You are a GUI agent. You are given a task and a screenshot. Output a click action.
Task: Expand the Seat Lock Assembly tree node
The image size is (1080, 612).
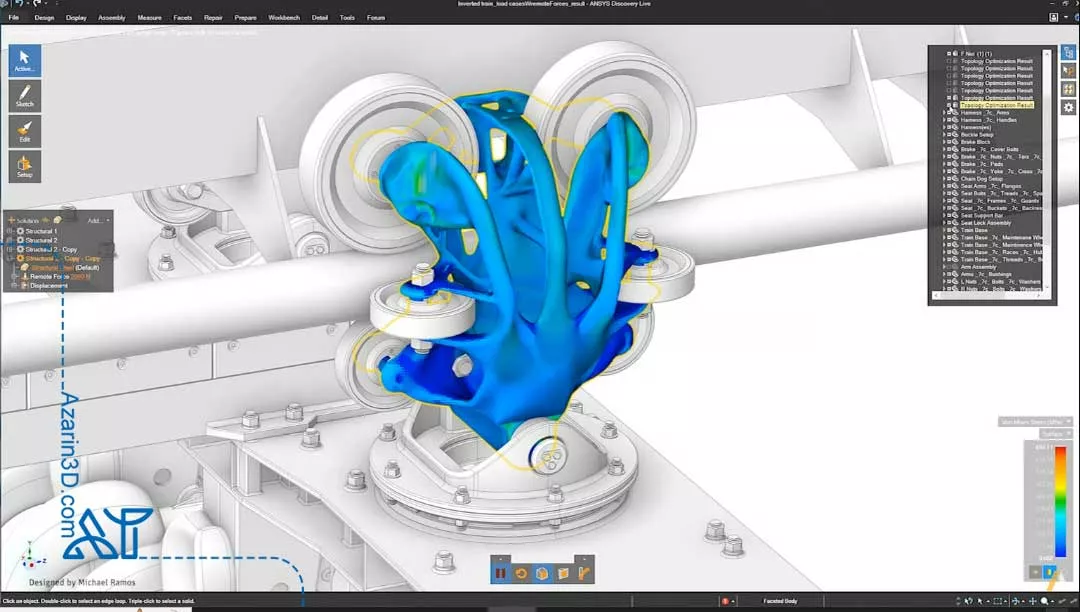[x=944, y=223]
